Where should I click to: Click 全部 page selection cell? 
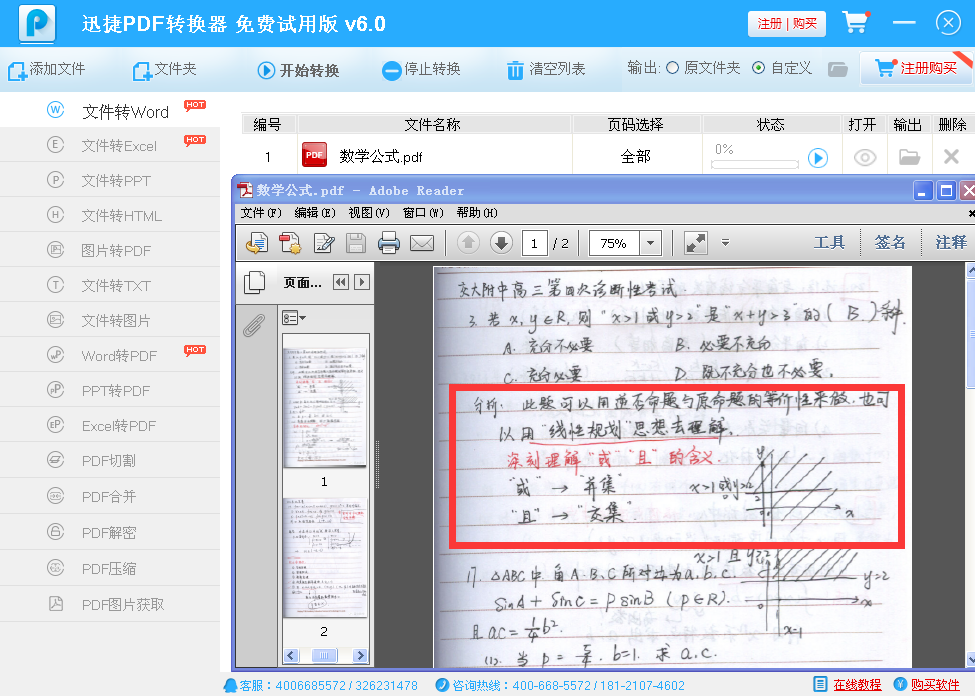click(x=635, y=156)
